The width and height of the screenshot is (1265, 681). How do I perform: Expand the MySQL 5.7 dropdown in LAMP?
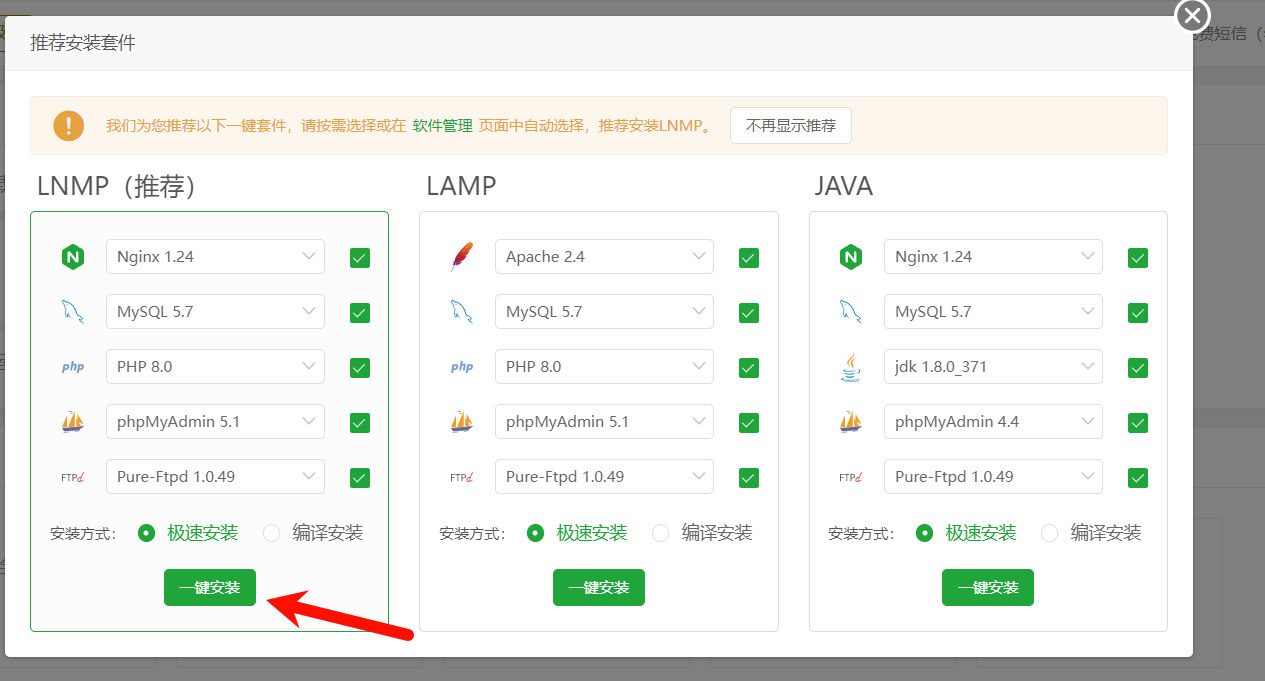pyautogui.click(x=604, y=312)
